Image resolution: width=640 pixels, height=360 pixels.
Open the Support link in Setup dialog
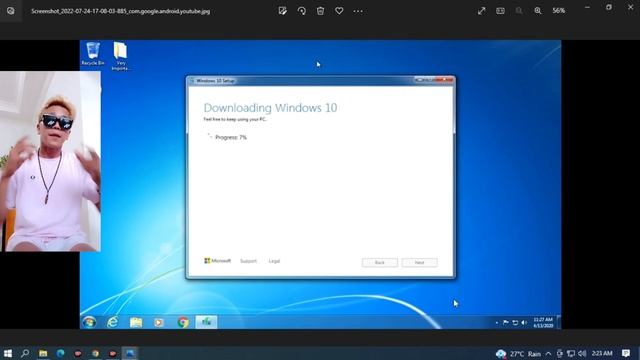click(x=248, y=261)
